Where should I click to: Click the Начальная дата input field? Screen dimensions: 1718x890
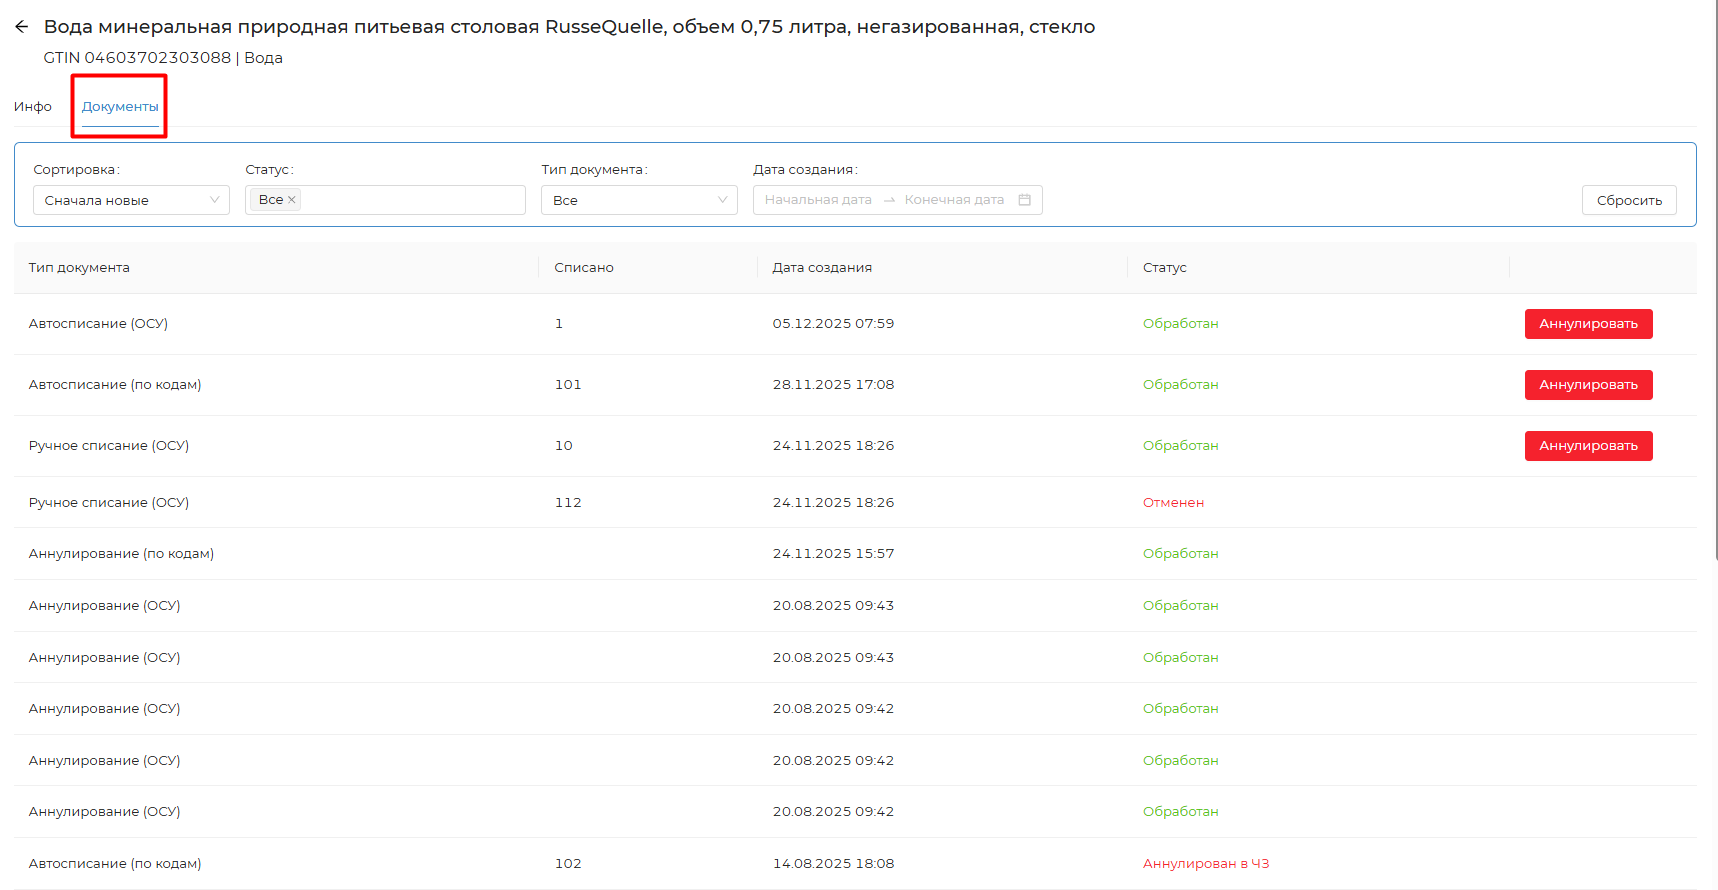click(817, 200)
